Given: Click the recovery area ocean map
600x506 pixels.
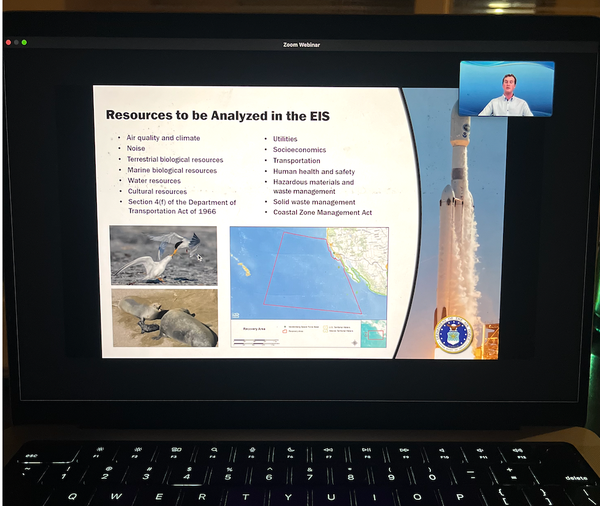Looking at the screenshot, I should 308,270.
